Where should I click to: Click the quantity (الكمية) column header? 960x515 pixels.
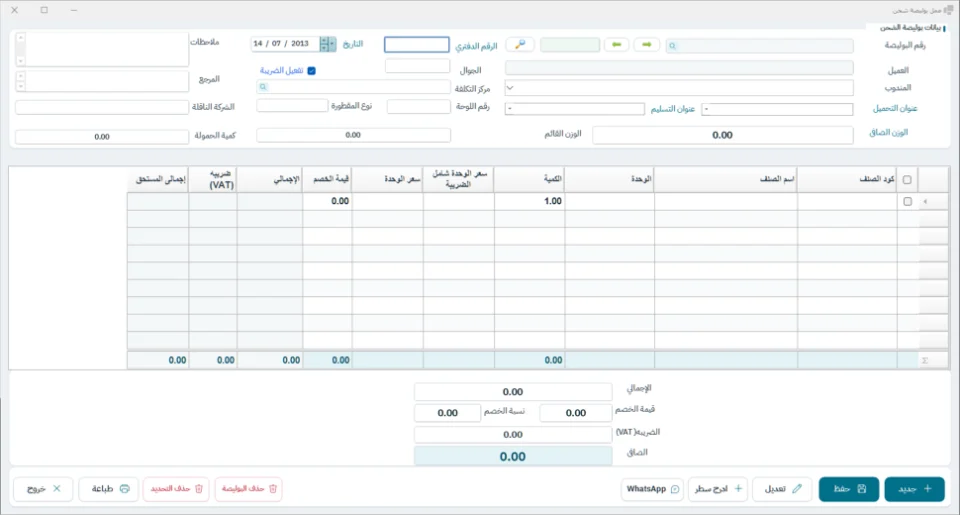tap(530, 179)
